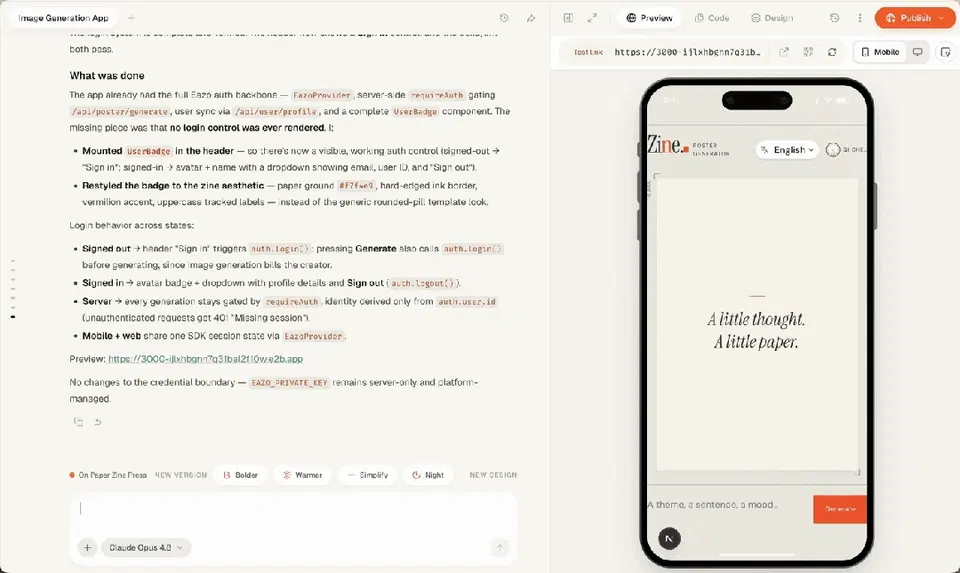Click the preview URL address field
The width and height of the screenshot is (960, 573).
coord(687,52)
